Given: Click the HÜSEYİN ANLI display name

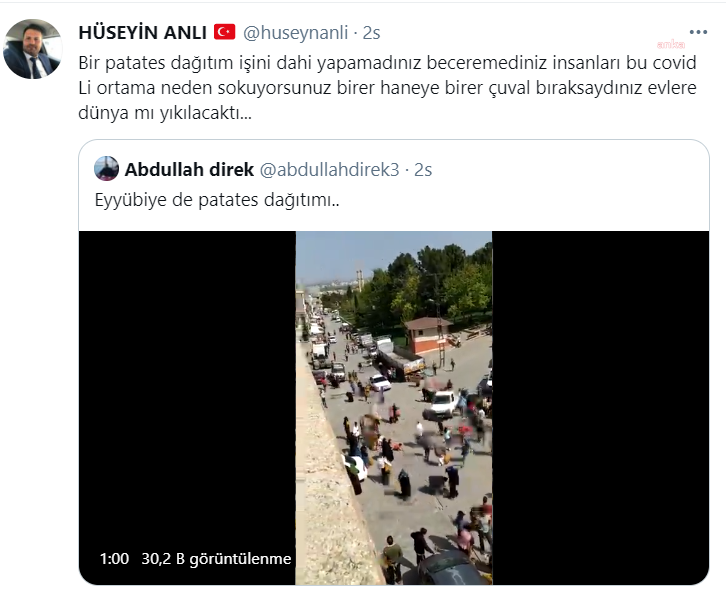Looking at the screenshot, I should 143,33.
